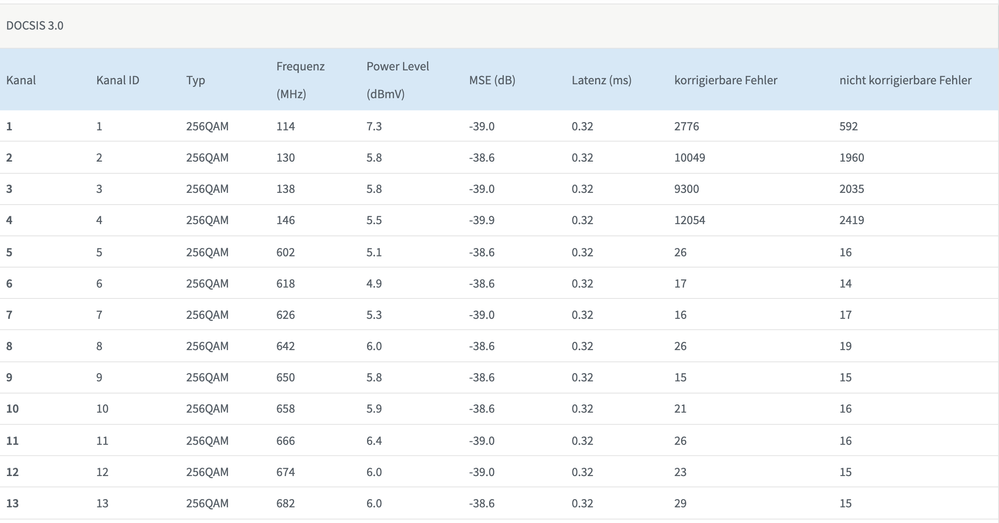Click the uncorrectable errors value 2035
Screen dimensions: 999x523
(852, 189)
